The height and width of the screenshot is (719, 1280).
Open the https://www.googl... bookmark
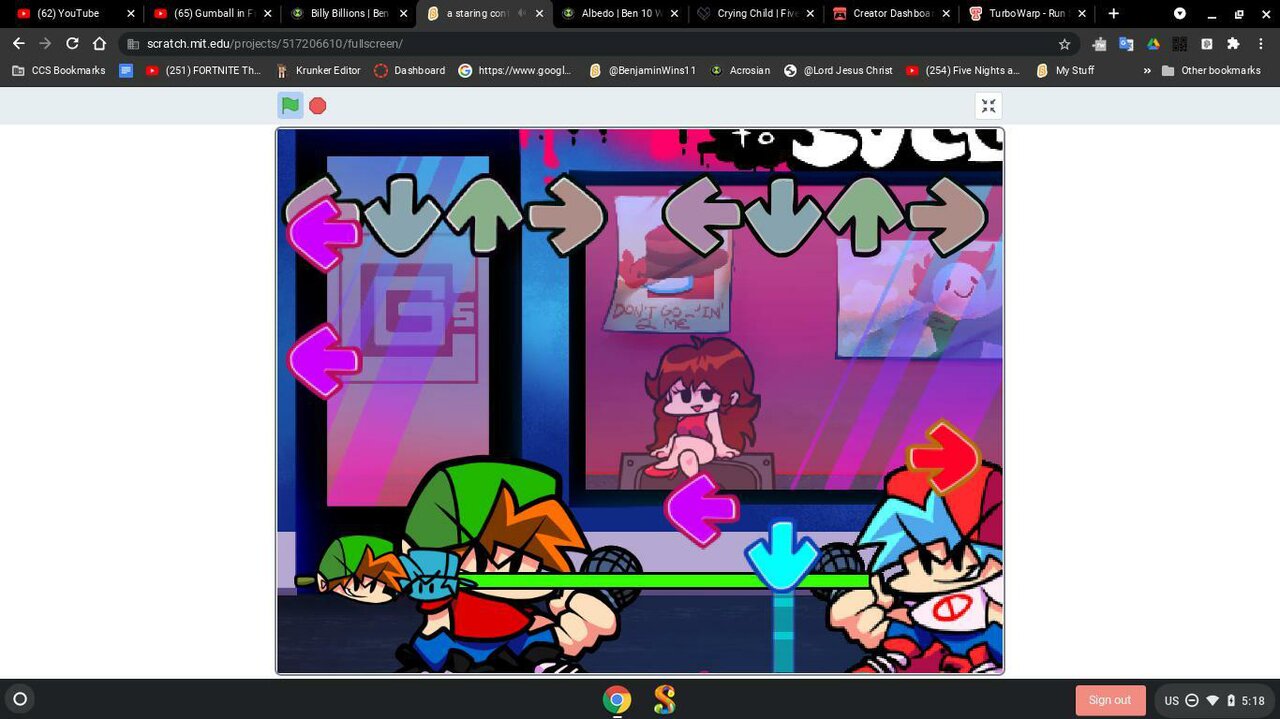pyautogui.click(x=515, y=70)
